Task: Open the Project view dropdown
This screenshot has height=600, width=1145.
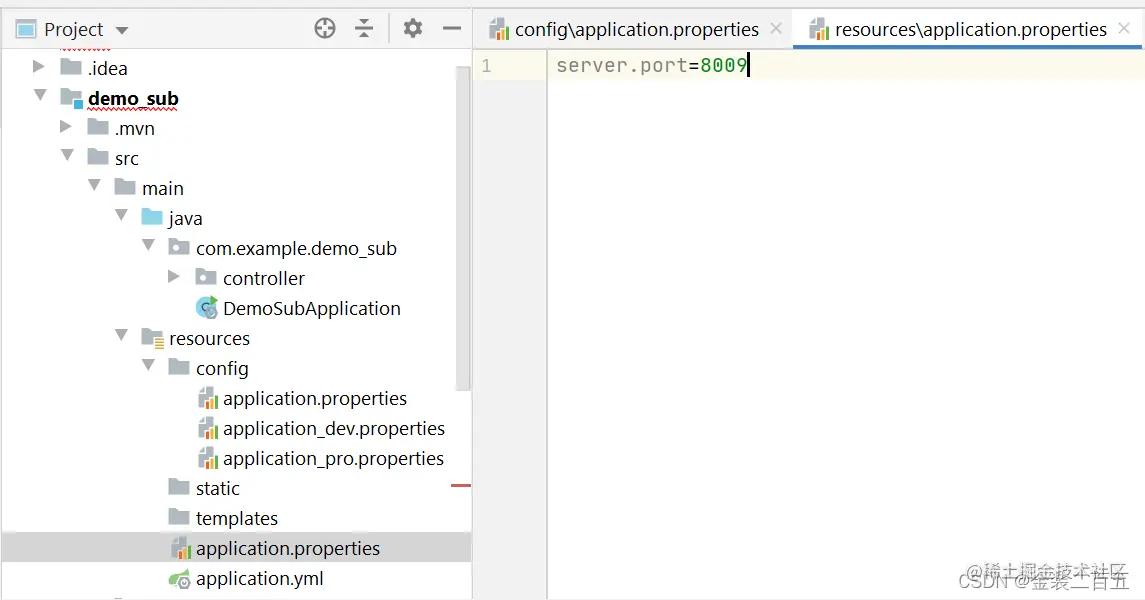Action: [122, 30]
